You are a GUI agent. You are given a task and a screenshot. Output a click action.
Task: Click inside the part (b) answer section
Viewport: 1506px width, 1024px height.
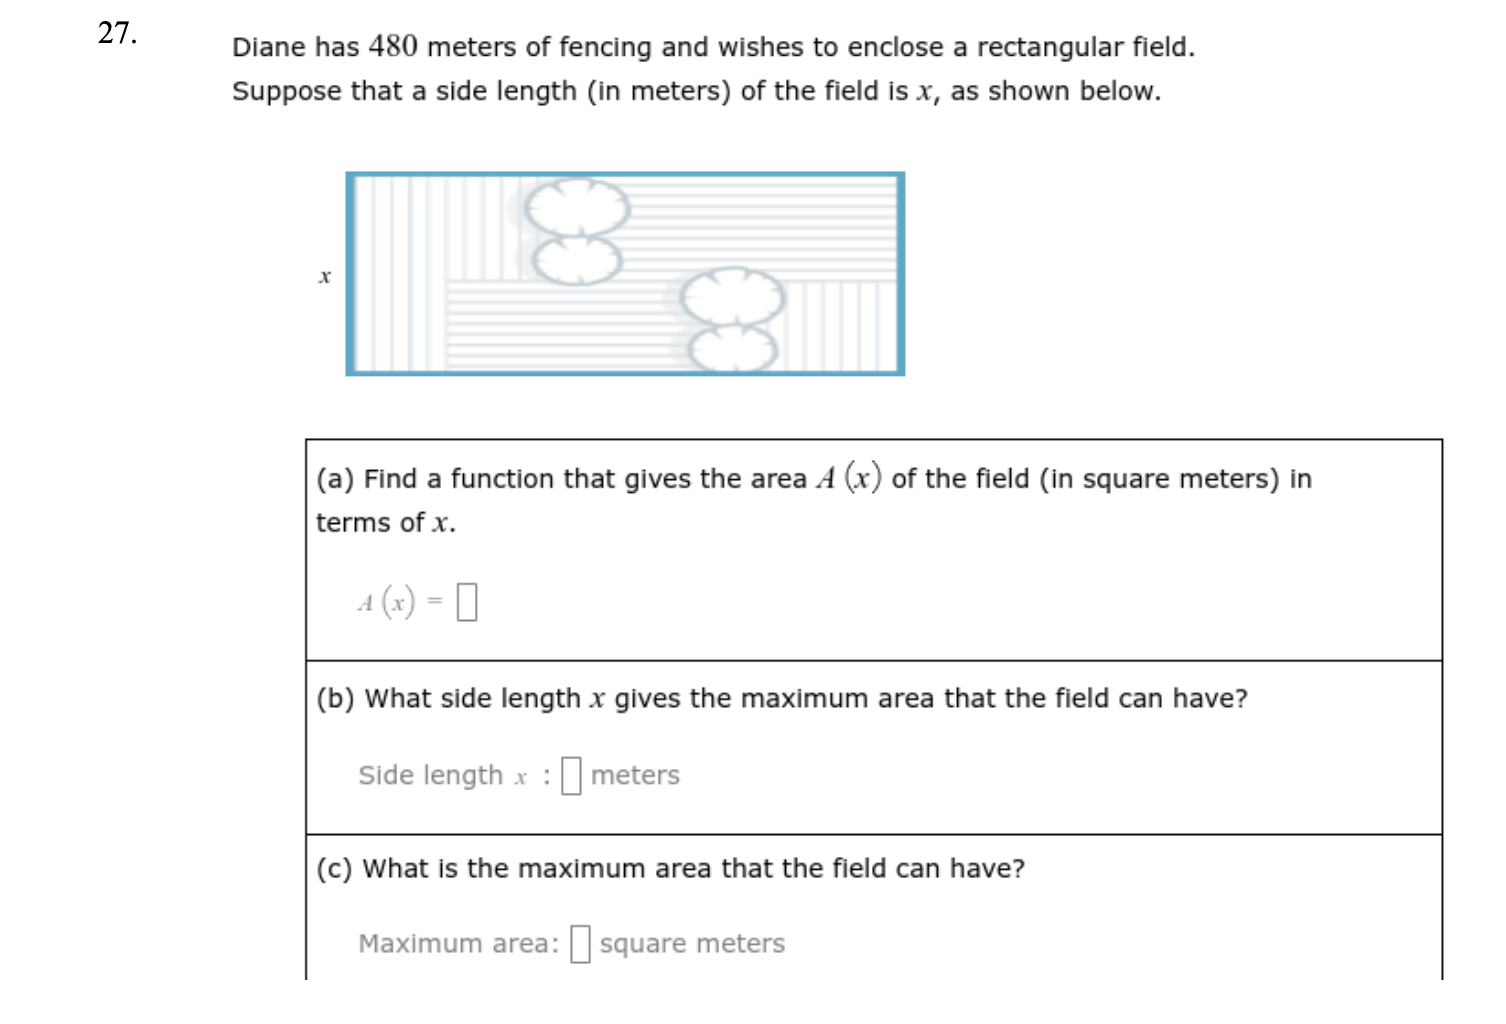[x=870, y=740]
